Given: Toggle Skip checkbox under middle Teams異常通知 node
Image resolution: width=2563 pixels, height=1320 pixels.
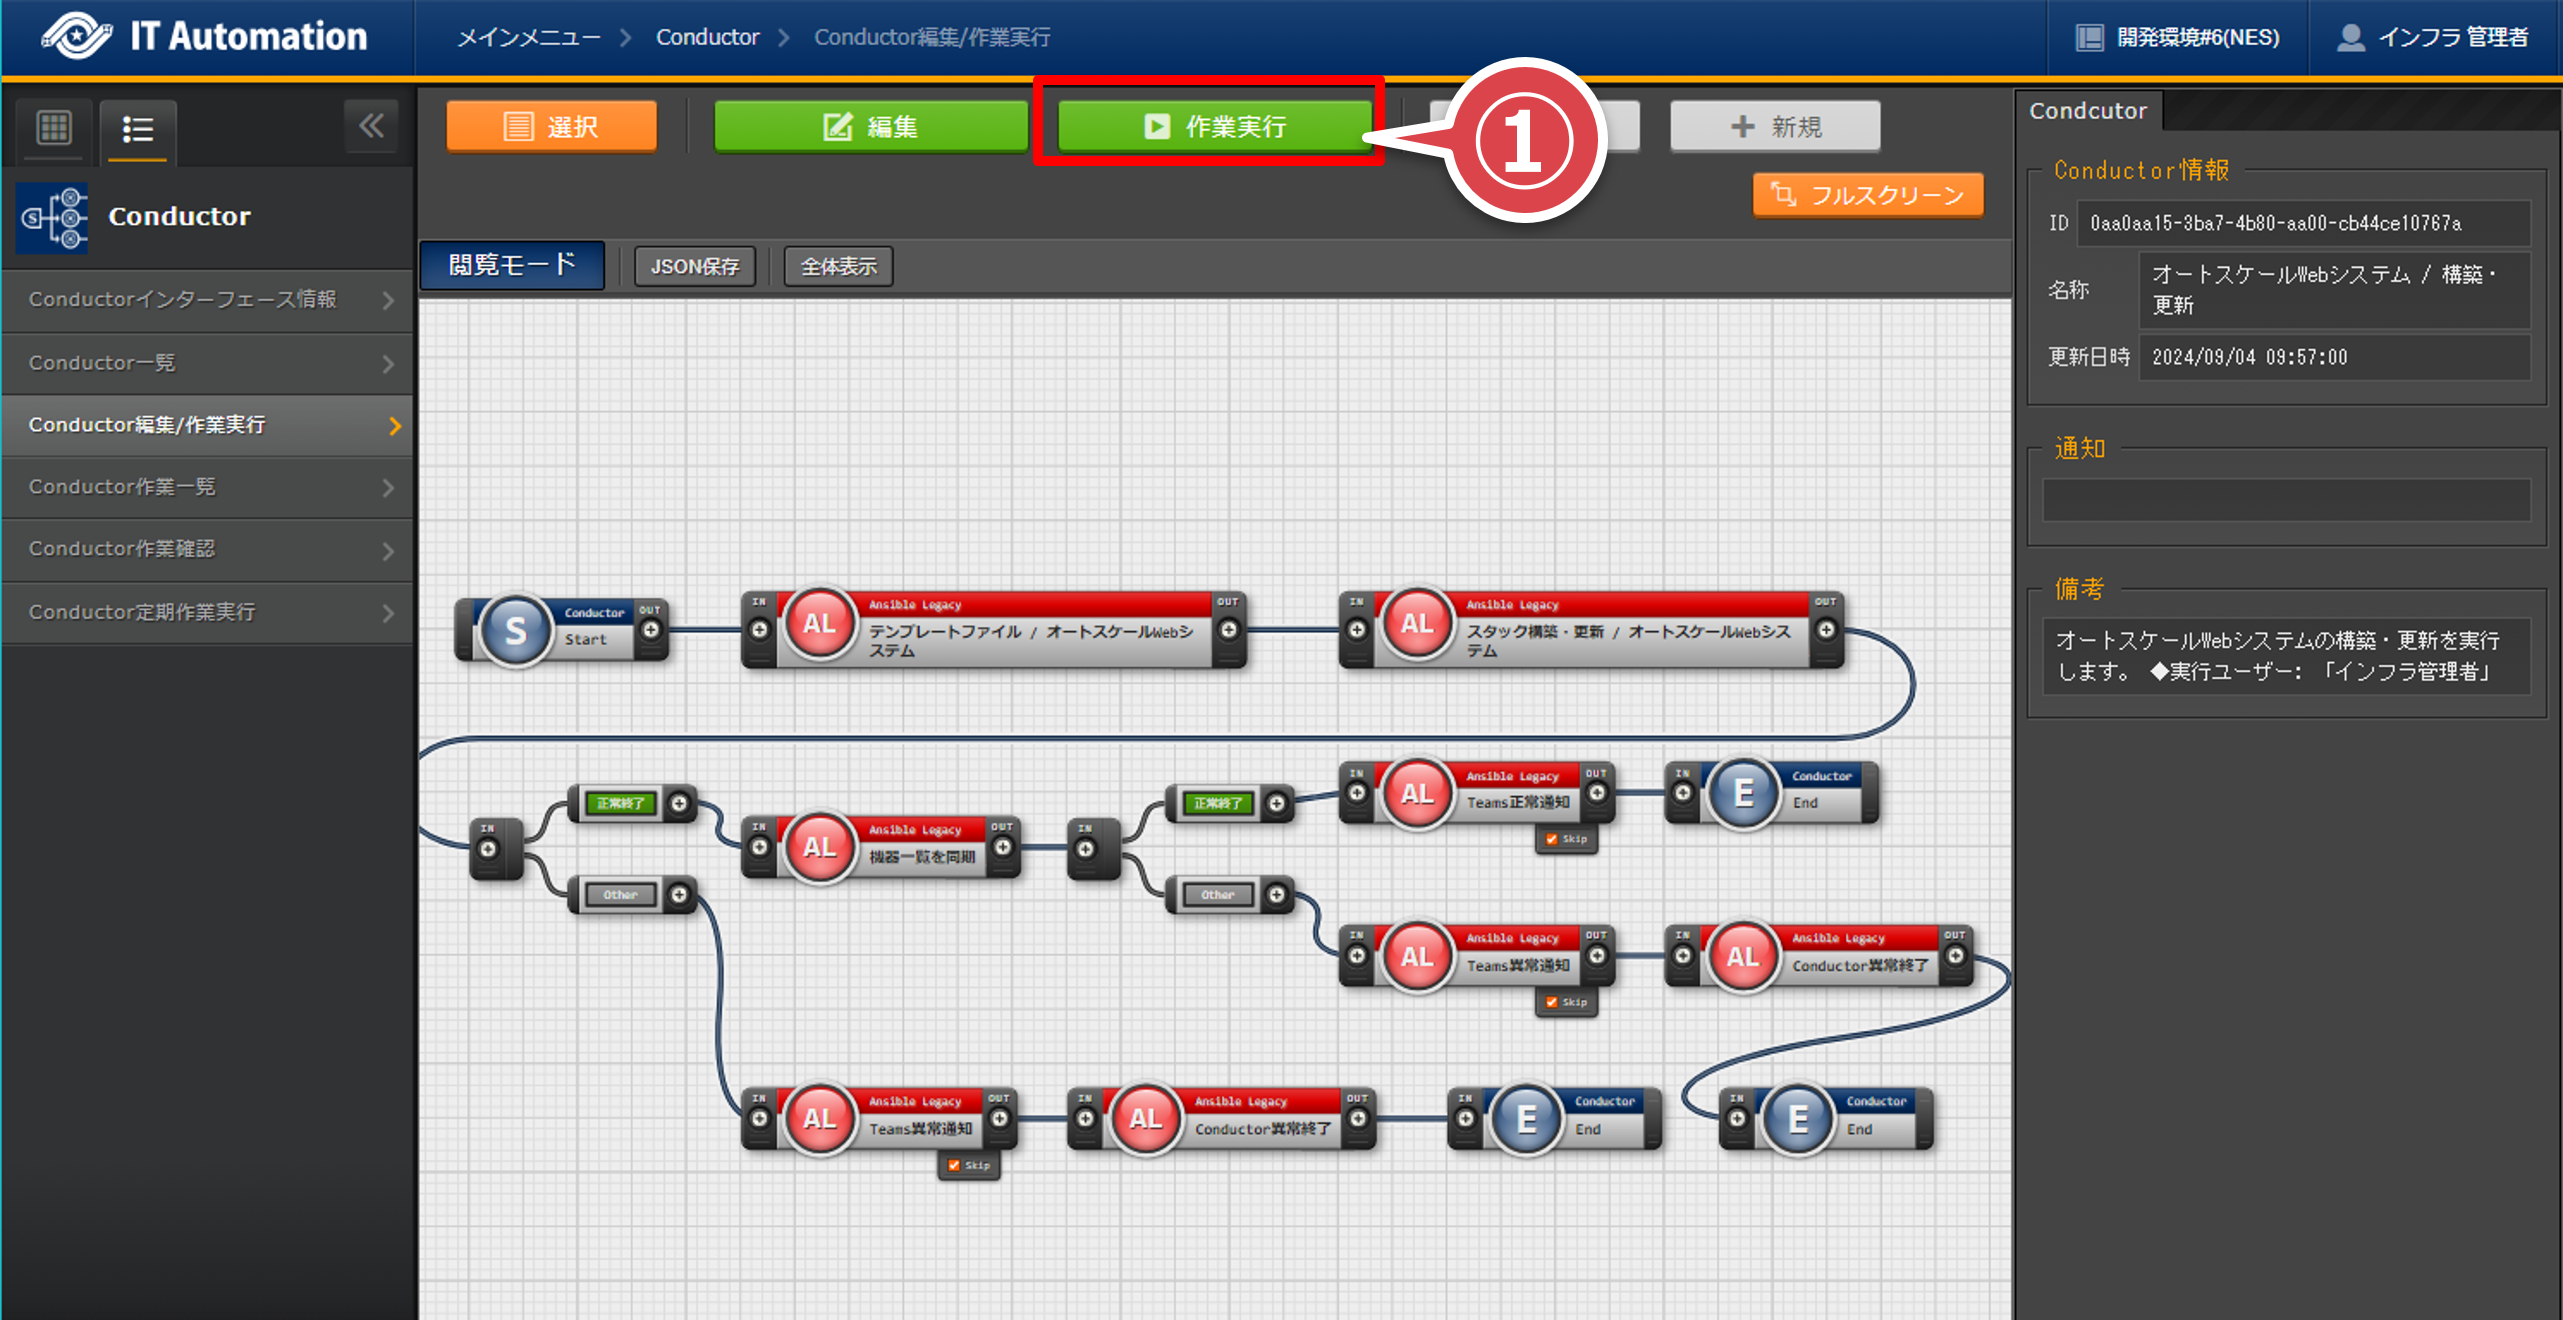Looking at the screenshot, I should [1551, 1002].
